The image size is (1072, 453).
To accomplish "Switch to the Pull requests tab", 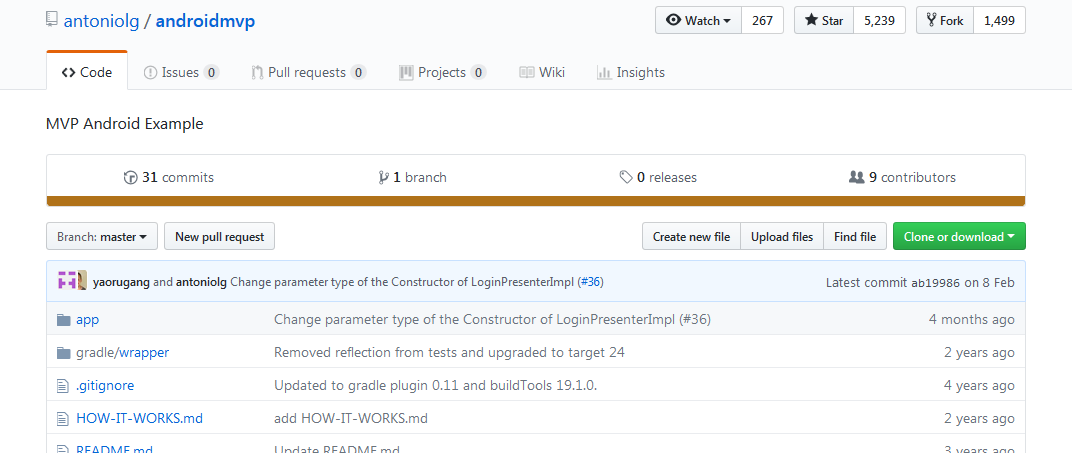I will pyautogui.click(x=308, y=72).
